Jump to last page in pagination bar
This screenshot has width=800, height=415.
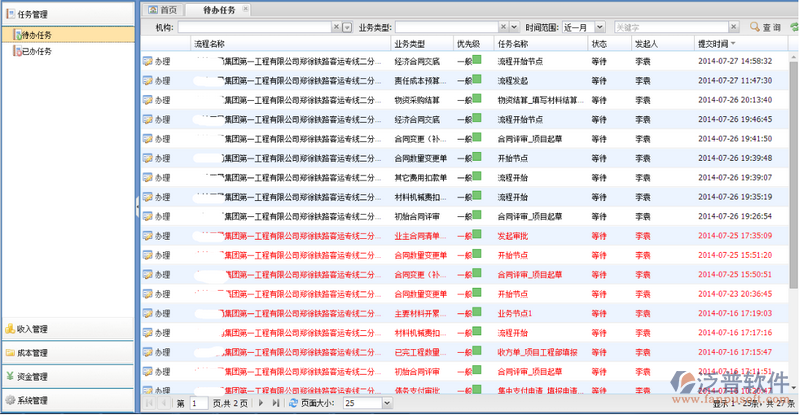click(x=276, y=403)
